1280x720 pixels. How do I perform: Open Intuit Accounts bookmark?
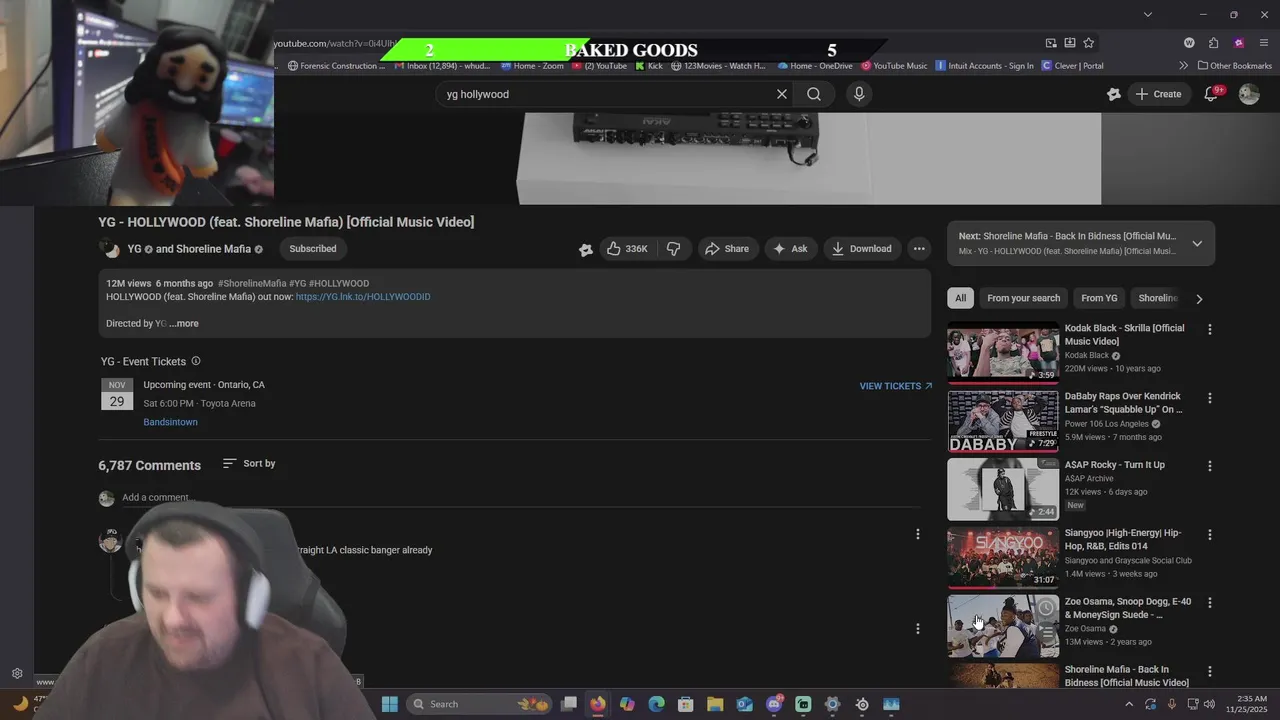click(x=984, y=66)
